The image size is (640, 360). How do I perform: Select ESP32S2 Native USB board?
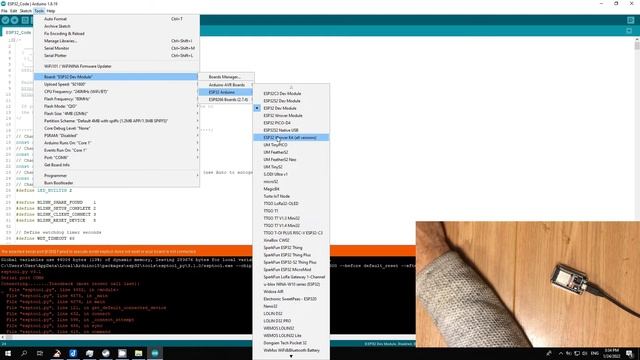click(291, 130)
